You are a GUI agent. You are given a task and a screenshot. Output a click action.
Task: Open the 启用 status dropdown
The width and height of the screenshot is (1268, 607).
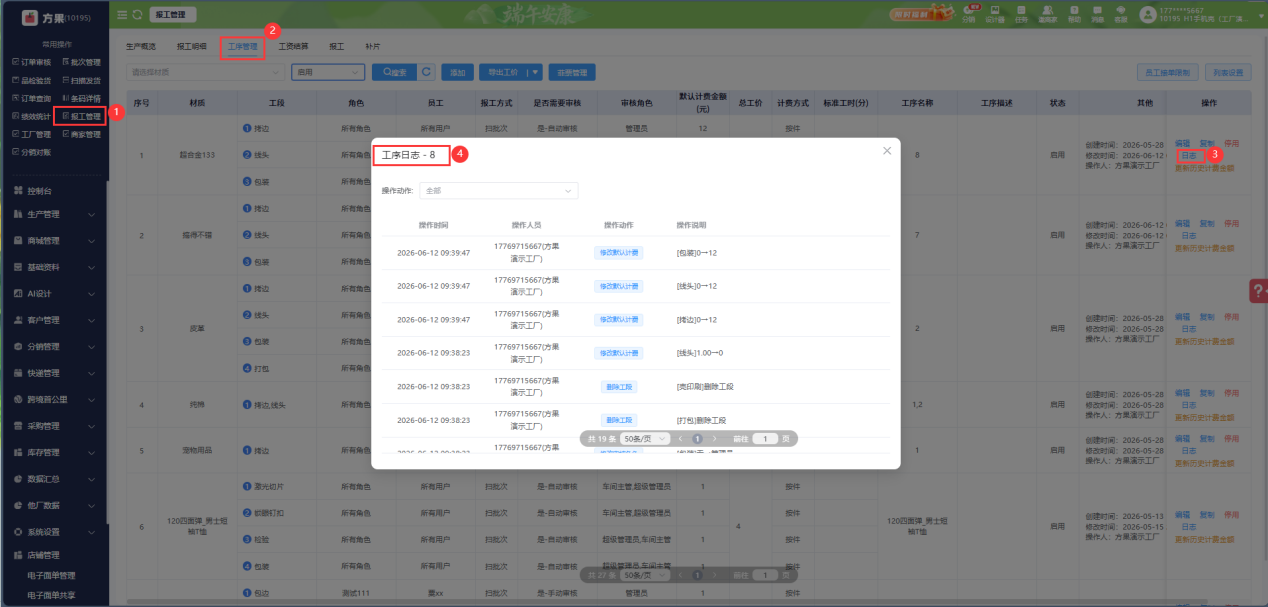(x=328, y=72)
